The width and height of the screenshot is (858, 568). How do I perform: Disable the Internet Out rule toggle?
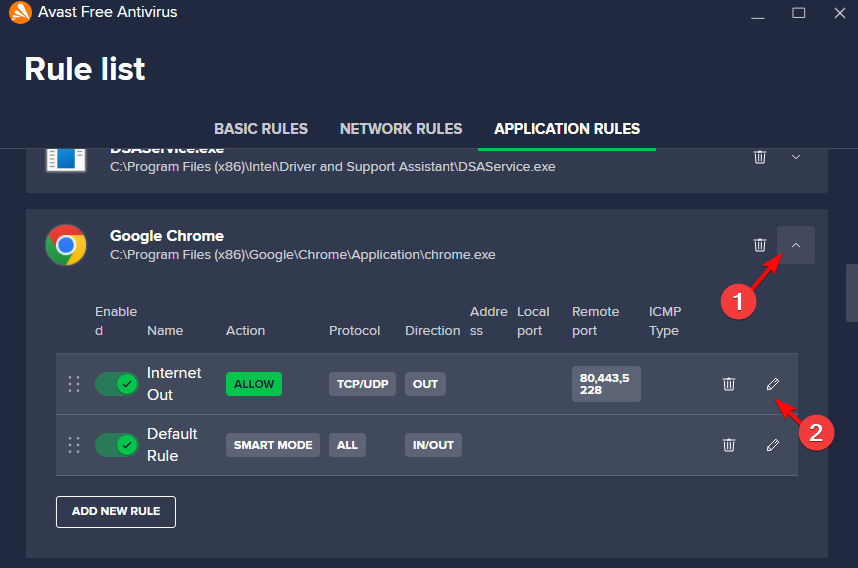(117, 384)
